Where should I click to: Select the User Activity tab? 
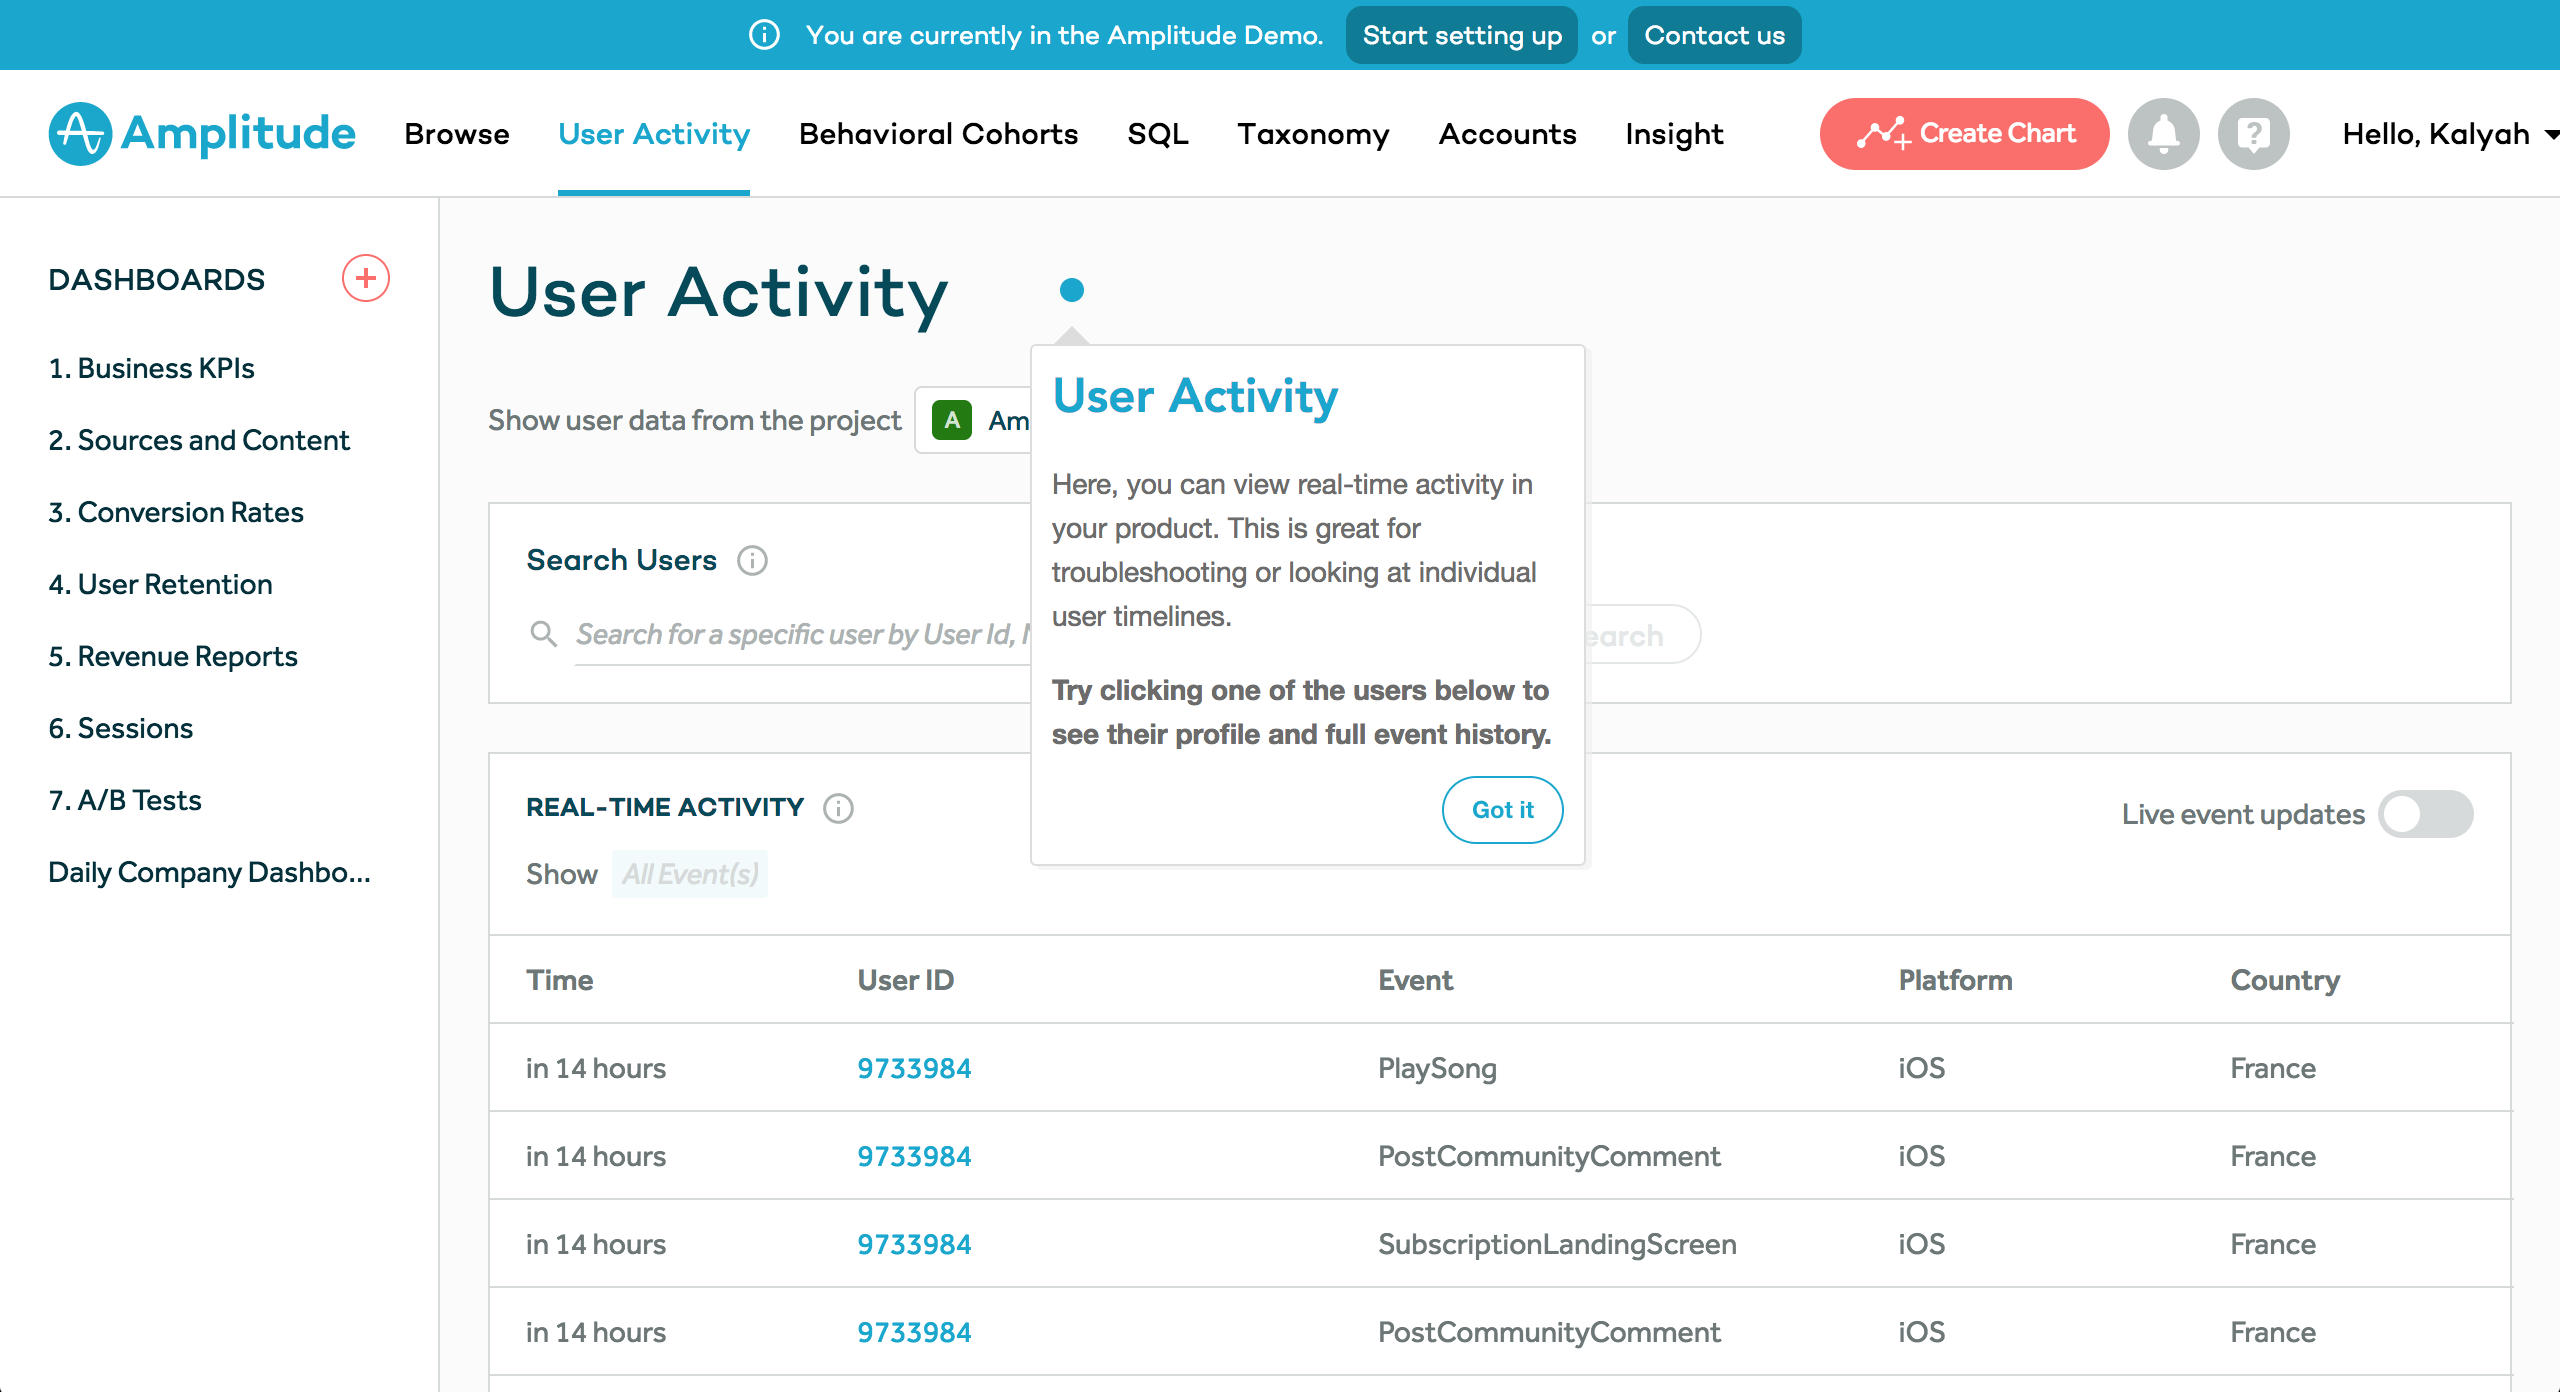tap(654, 134)
